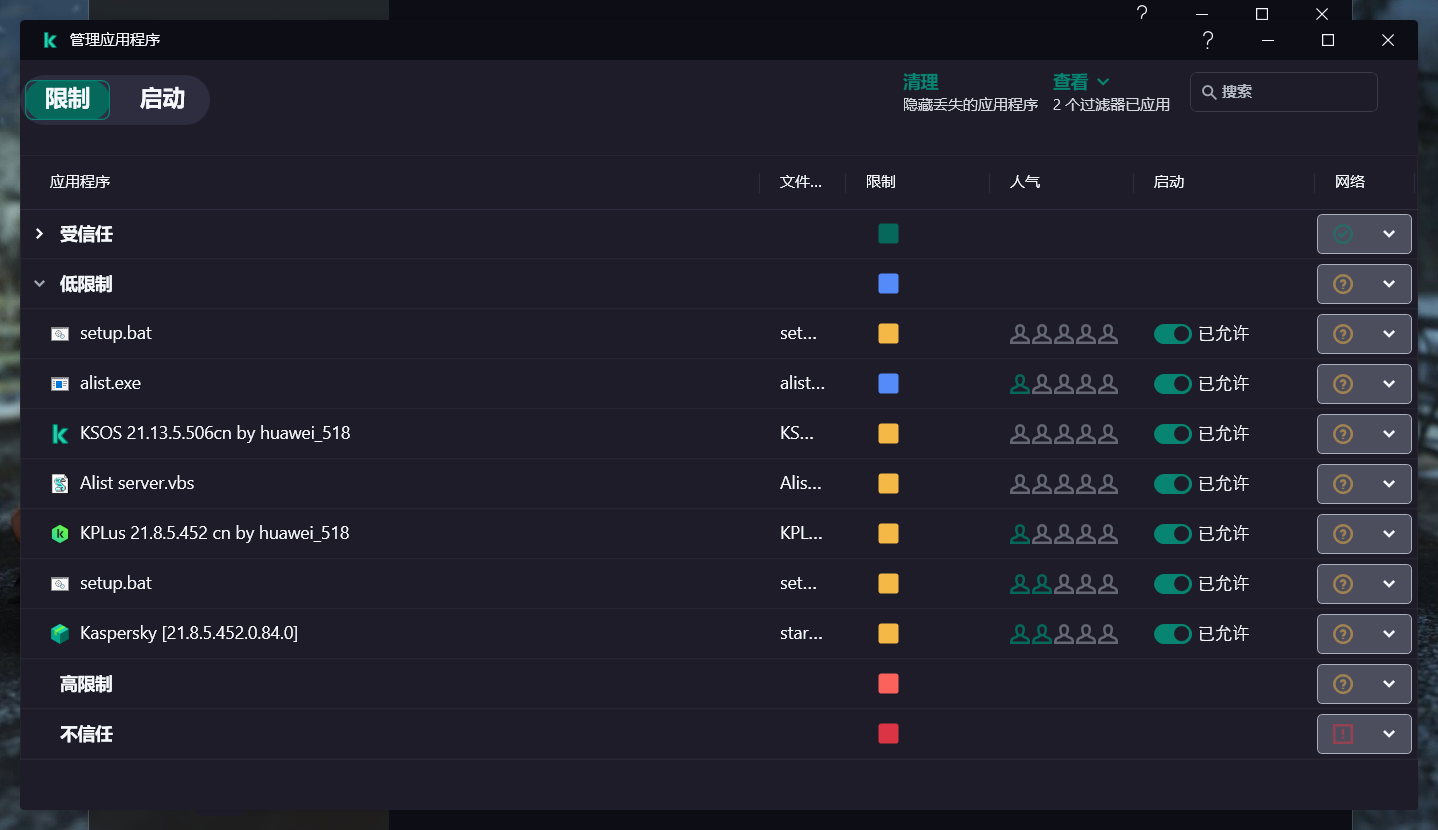
Task: Click the KPLus 21.8.5.452 green app icon
Action: (60, 533)
